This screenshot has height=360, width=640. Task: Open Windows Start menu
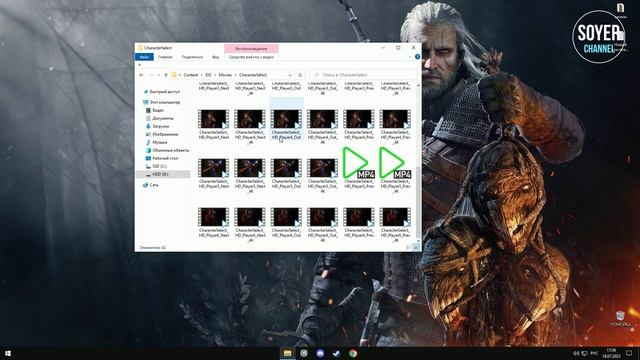click(x=8, y=353)
